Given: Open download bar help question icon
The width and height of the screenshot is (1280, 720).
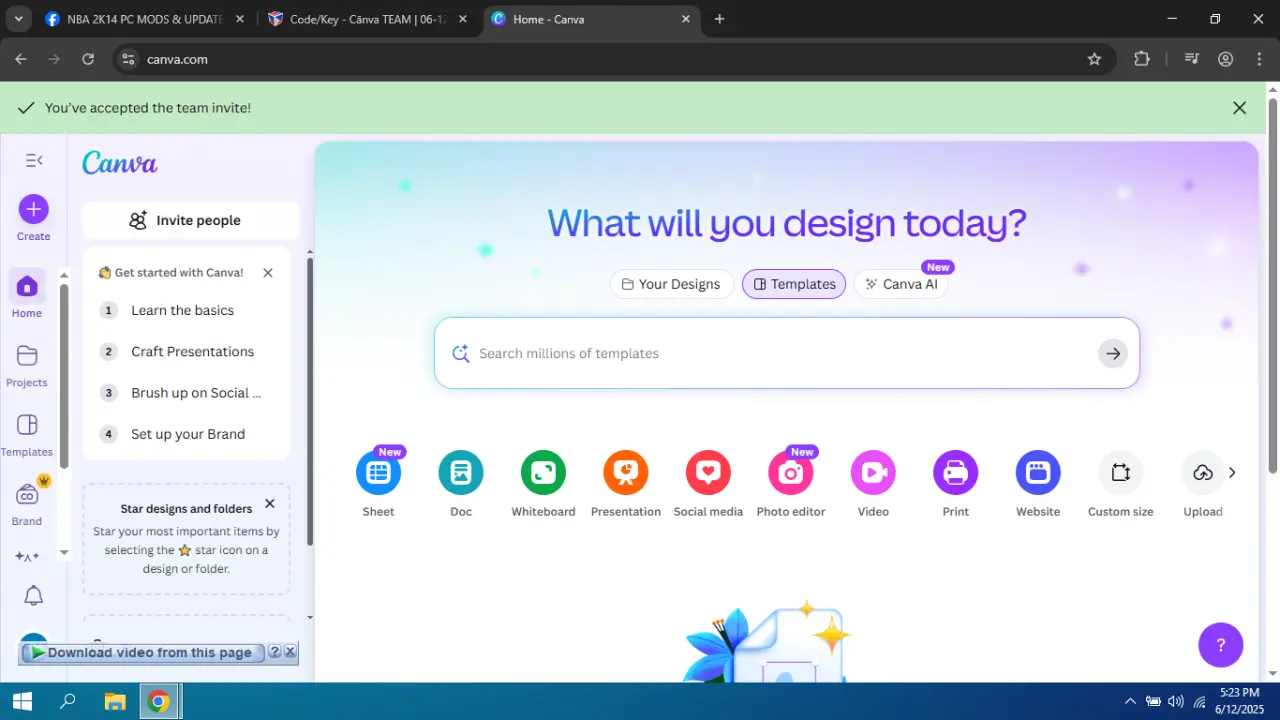Looking at the screenshot, I should 275,652.
